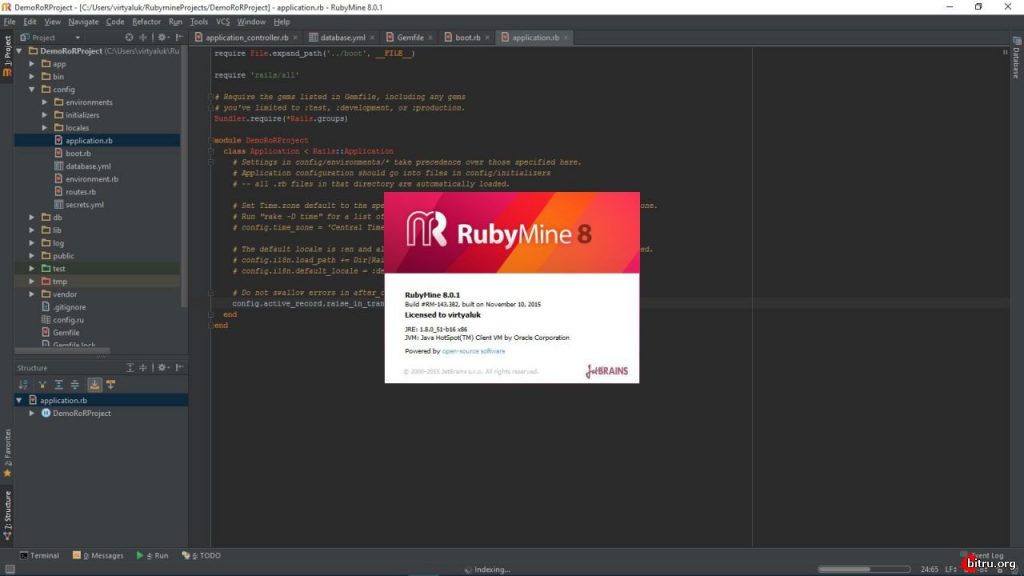Screen dimensions: 1024x576
Task: Click the Project panel settings gear
Action: 161,37
